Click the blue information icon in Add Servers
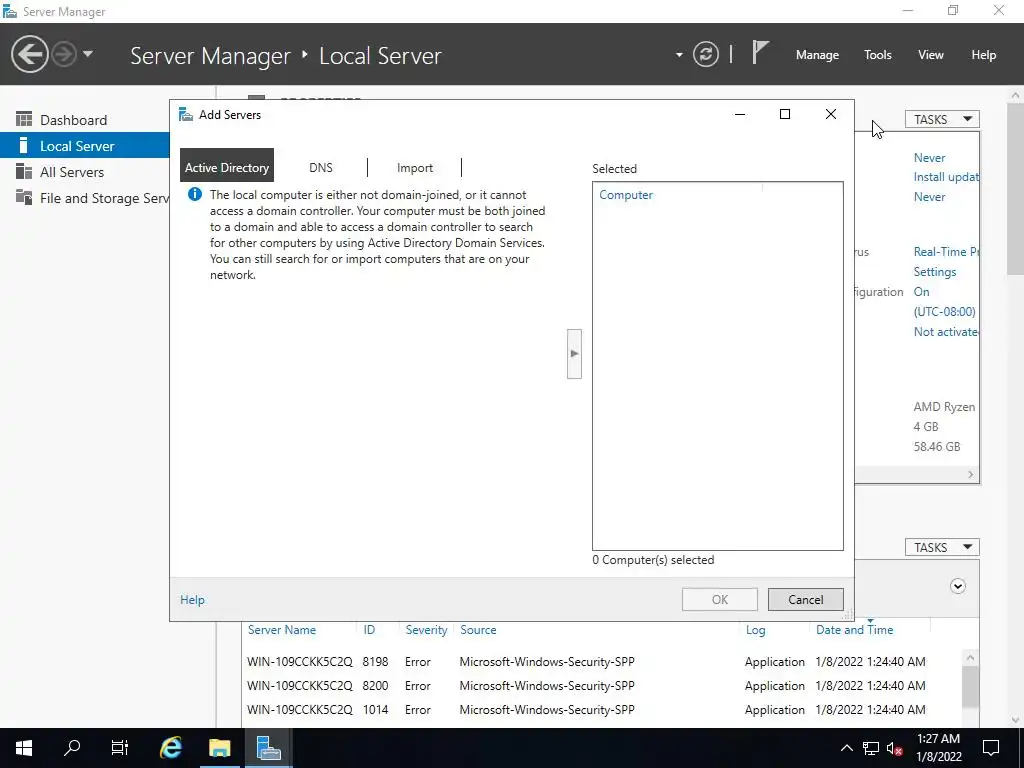1024x768 pixels. pyautogui.click(x=195, y=194)
